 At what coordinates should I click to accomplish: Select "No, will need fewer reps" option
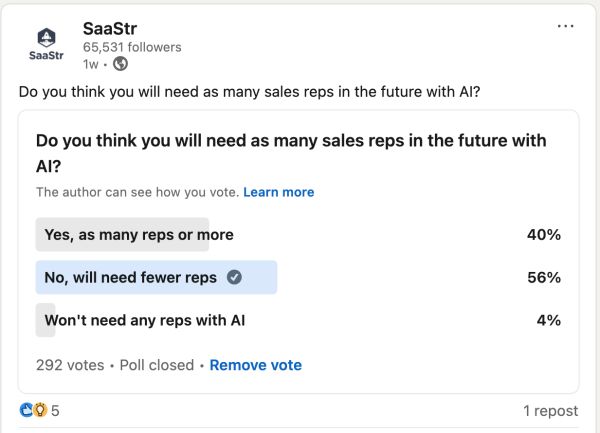click(x=131, y=278)
